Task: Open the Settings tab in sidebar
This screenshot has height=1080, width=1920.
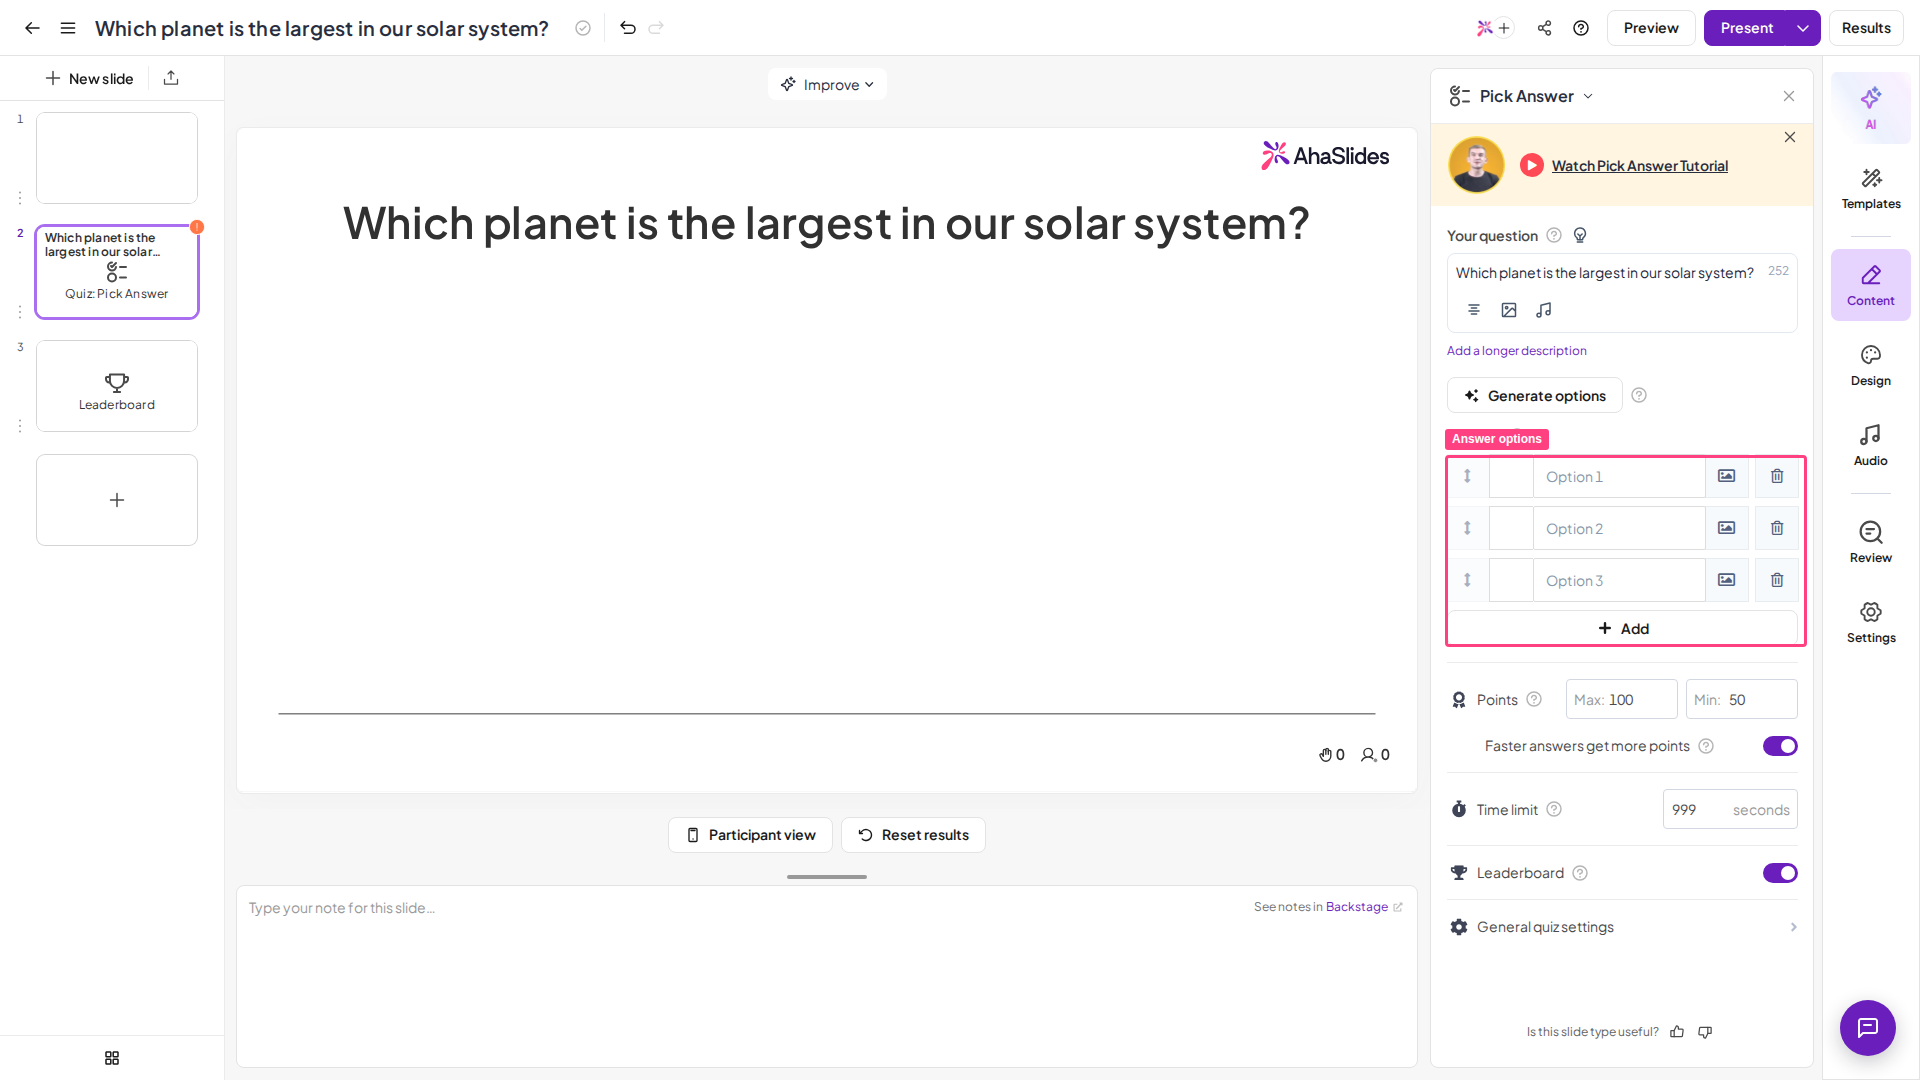Action: 1870,623
